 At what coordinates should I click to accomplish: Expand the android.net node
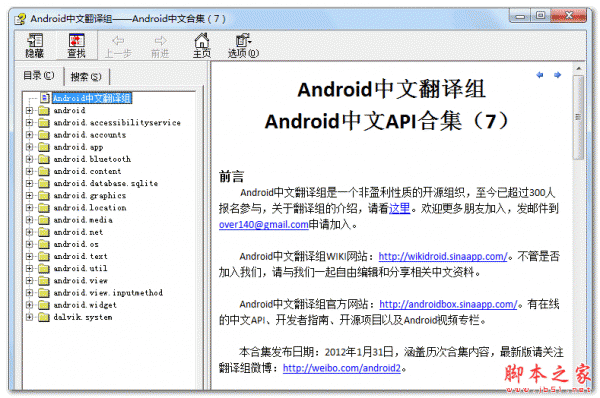(x=29, y=232)
